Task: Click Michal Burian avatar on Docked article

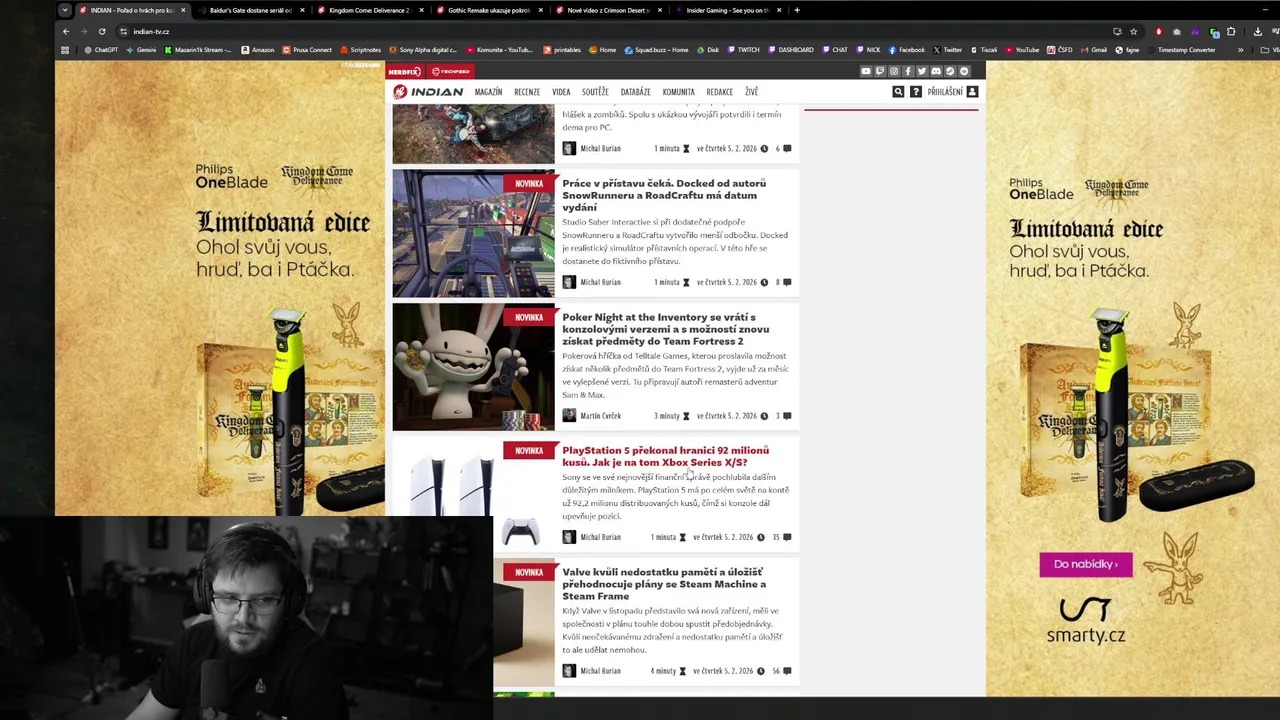Action: pyautogui.click(x=569, y=282)
